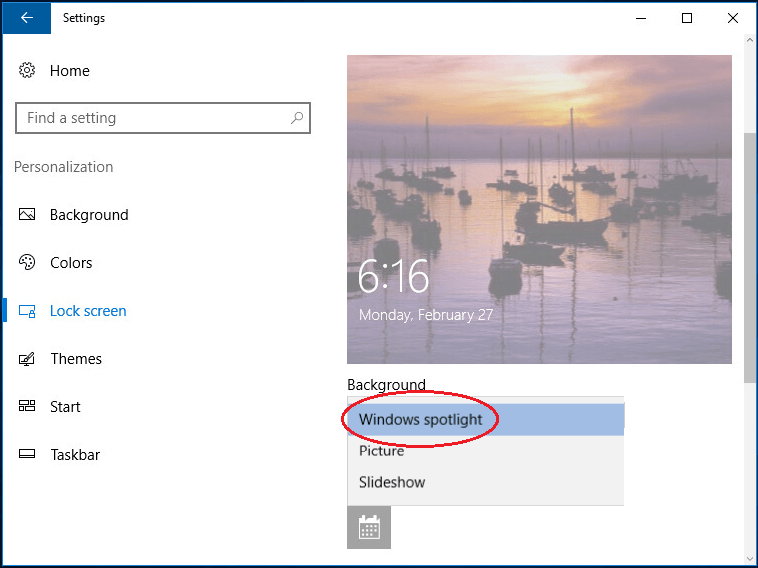The width and height of the screenshot is (758, 568).
Task: Select the Lock screen page
Action: click(88, 311)
